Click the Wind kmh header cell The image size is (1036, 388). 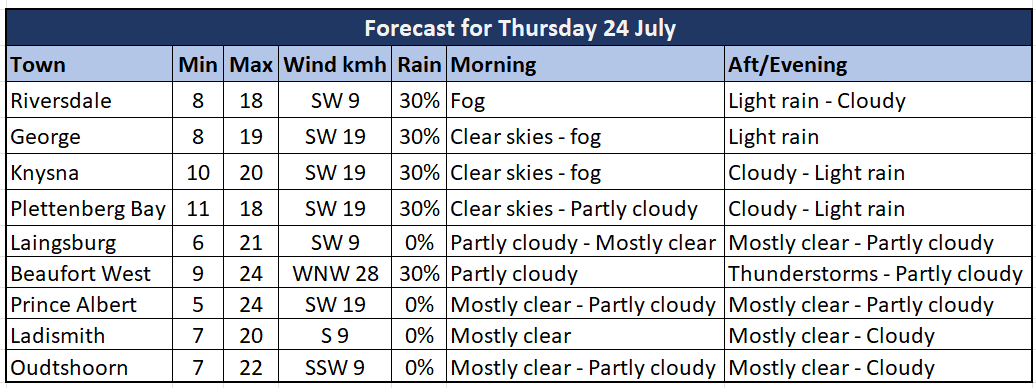(335, 65)
